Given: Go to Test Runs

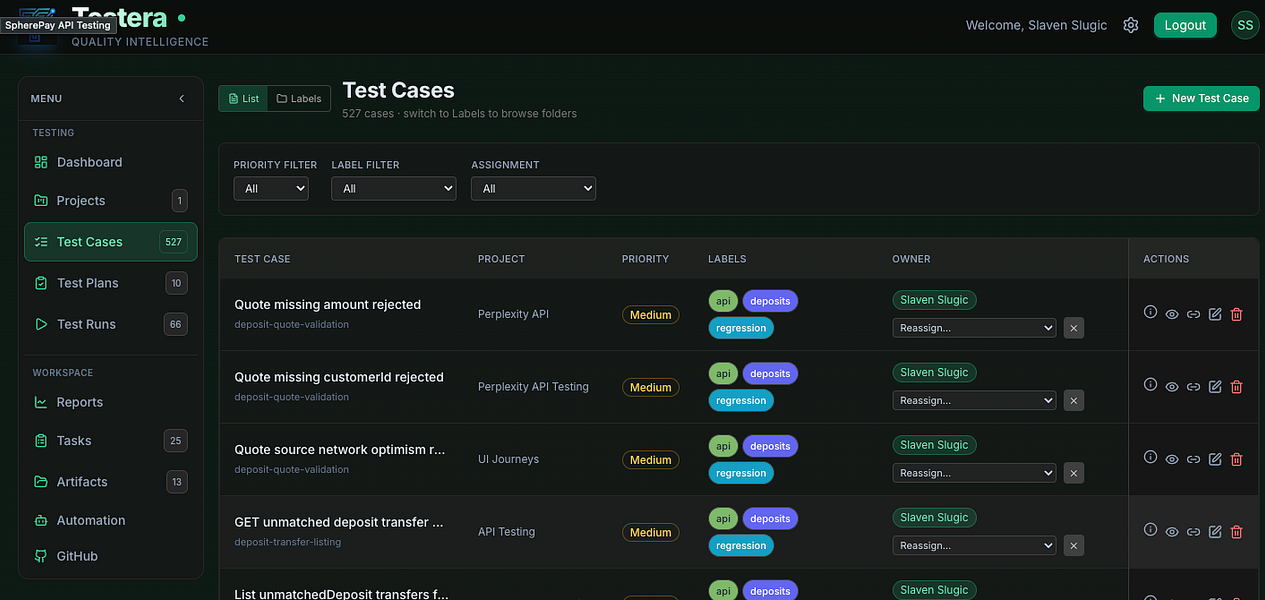Looking at the screenshot, I should coord(110,324).
